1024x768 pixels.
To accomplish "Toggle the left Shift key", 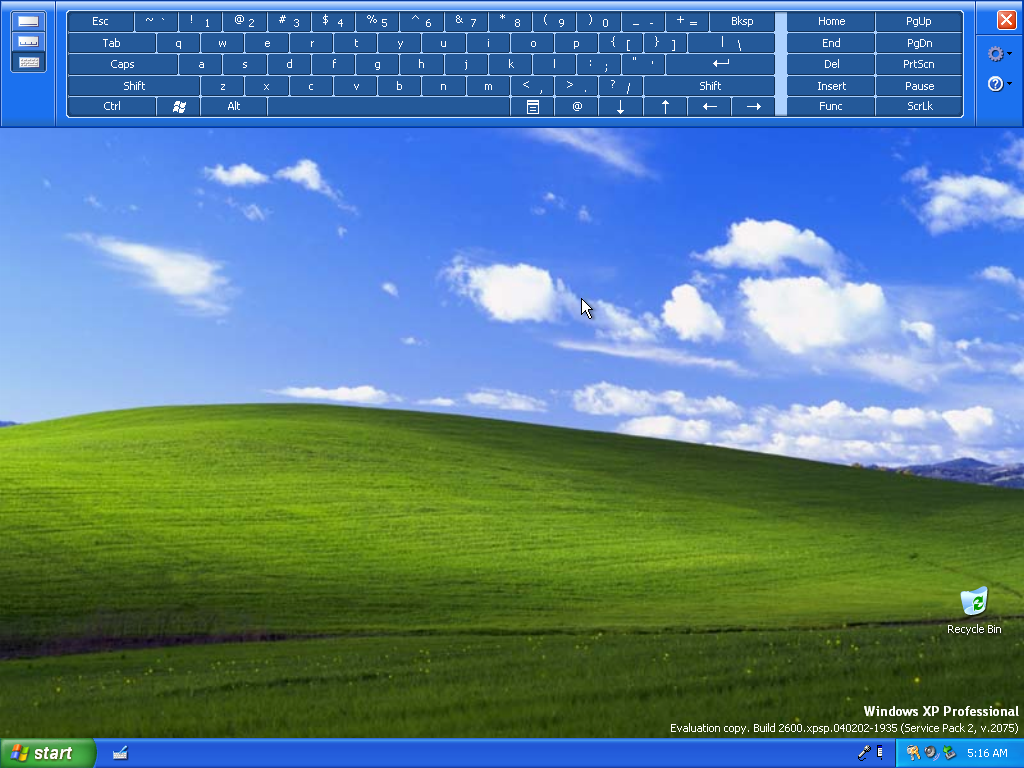I will pyautogui.click(x=134, y=86).
